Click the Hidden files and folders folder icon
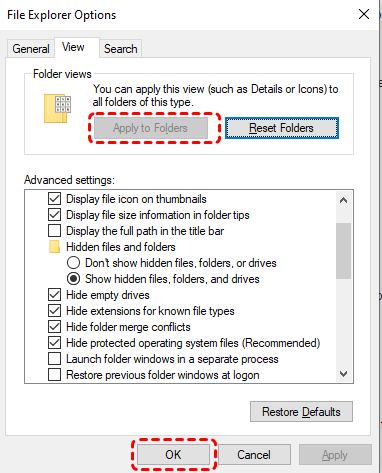382x473 pixels. (x=54, y=247)
